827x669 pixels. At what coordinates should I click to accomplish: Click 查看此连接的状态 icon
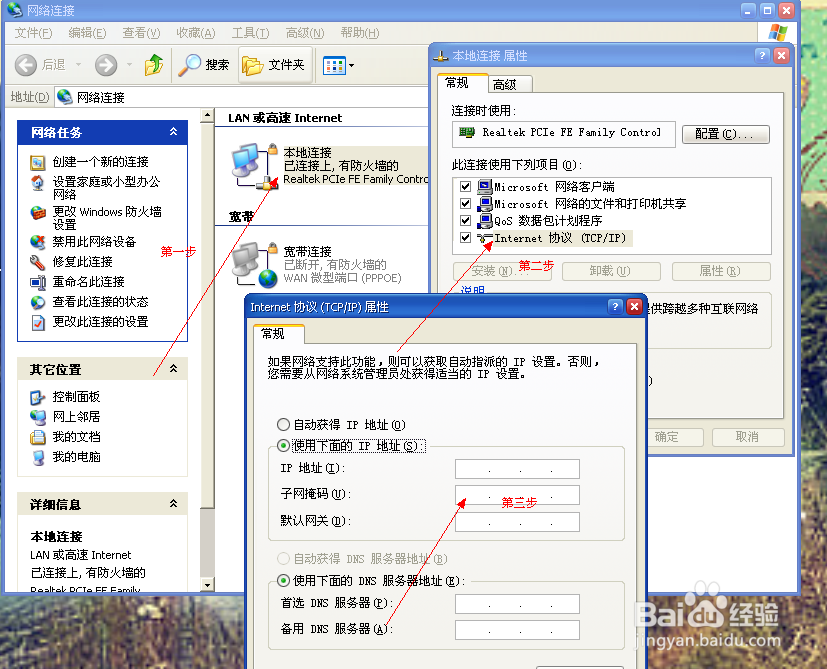(x=37, y=302)
